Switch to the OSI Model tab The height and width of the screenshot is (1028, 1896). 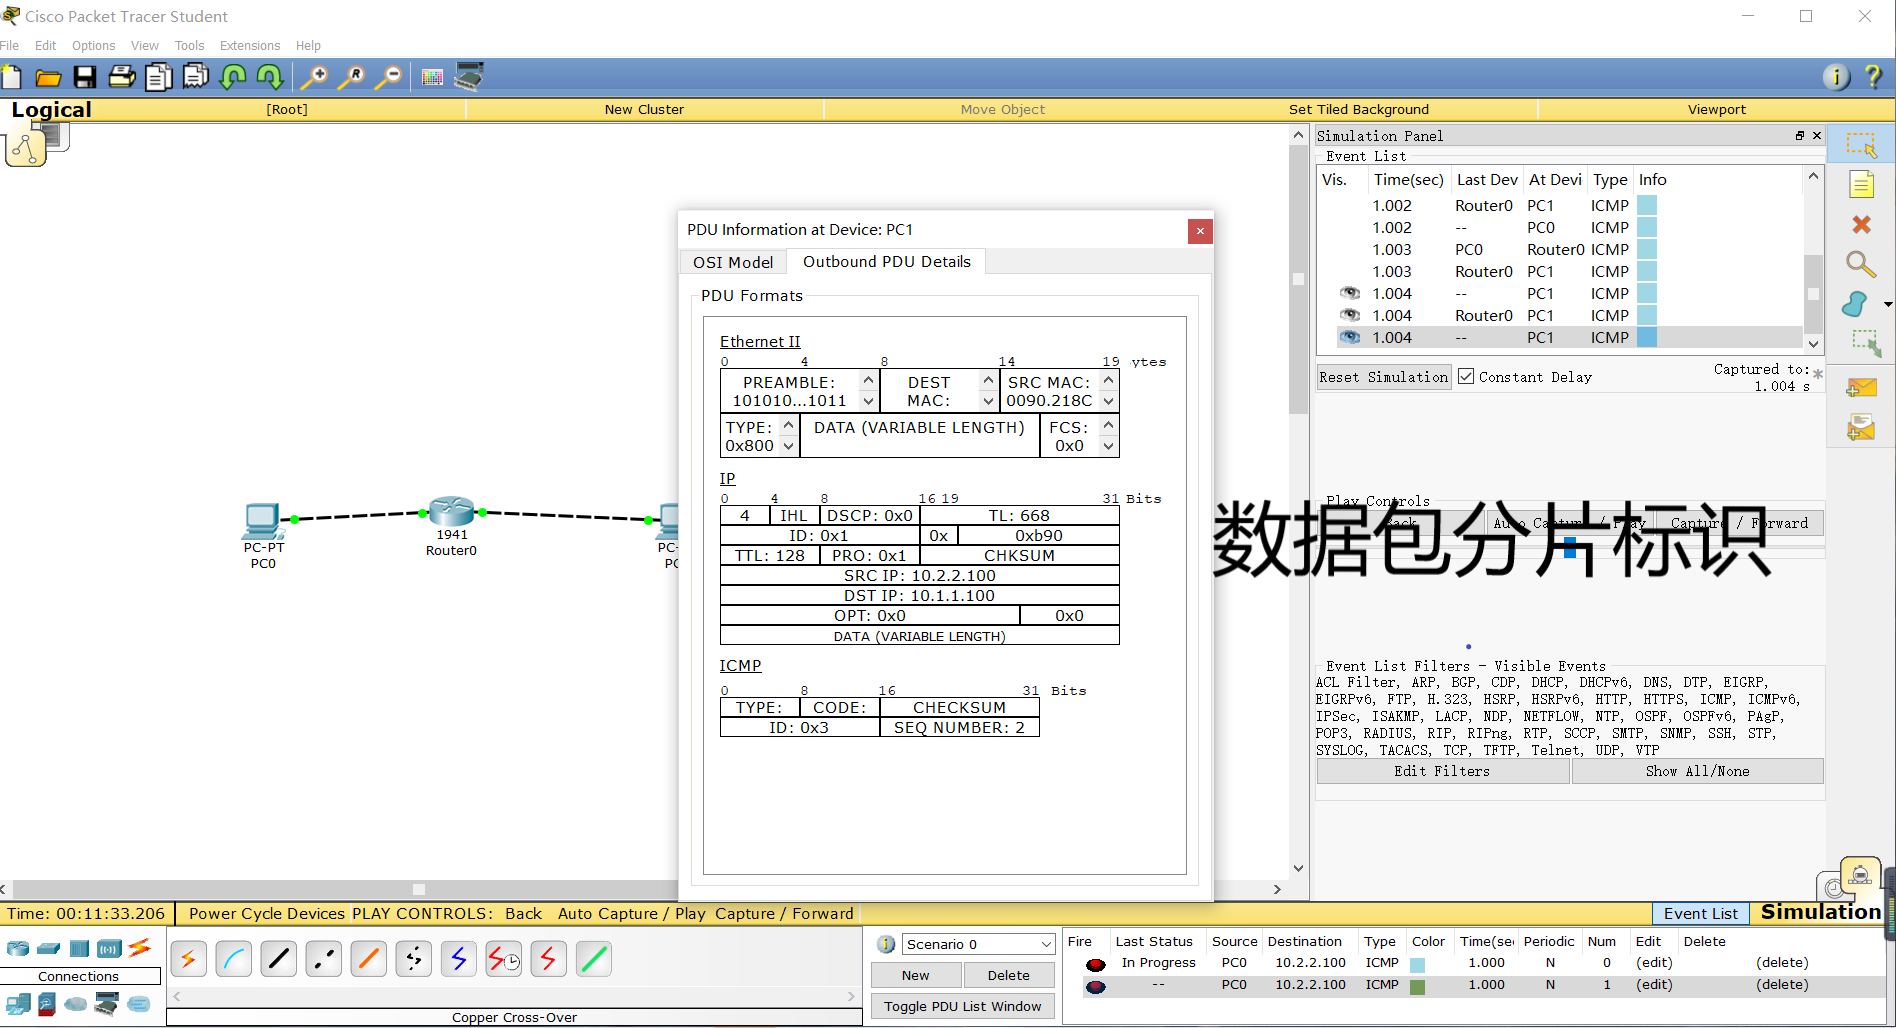733,262
